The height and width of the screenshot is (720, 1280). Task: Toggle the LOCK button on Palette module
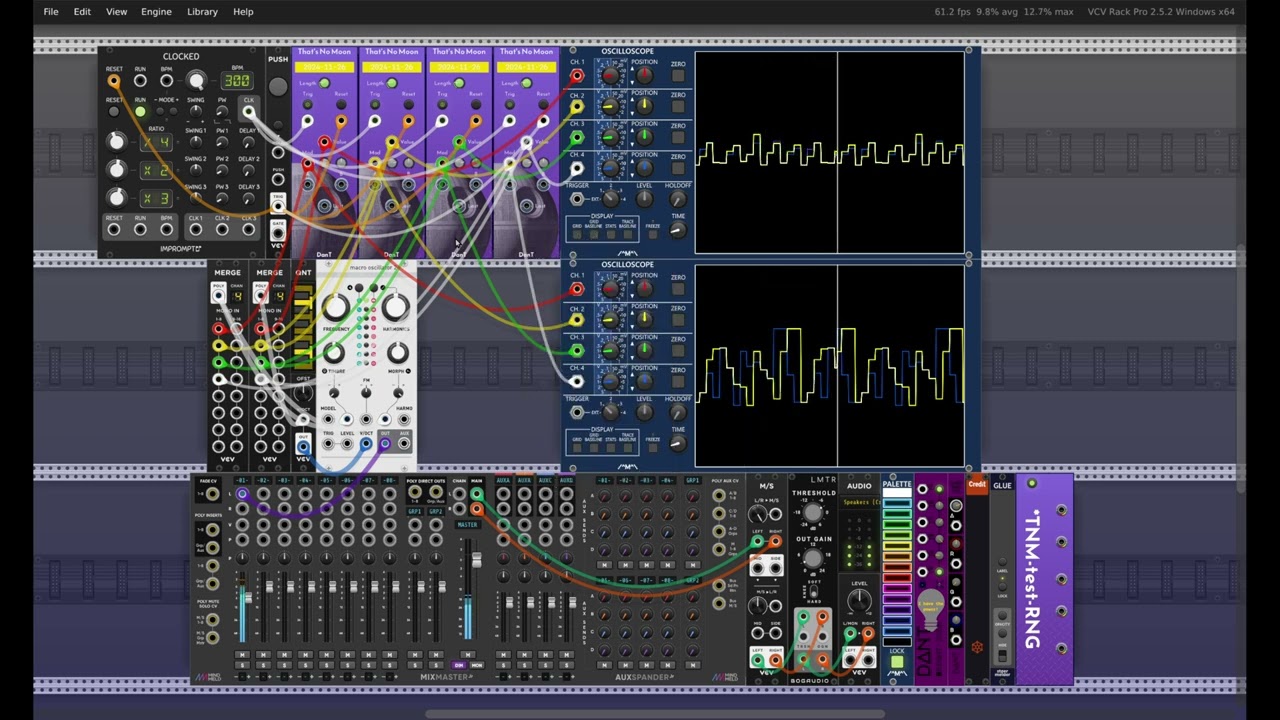[x=897, y=662]
